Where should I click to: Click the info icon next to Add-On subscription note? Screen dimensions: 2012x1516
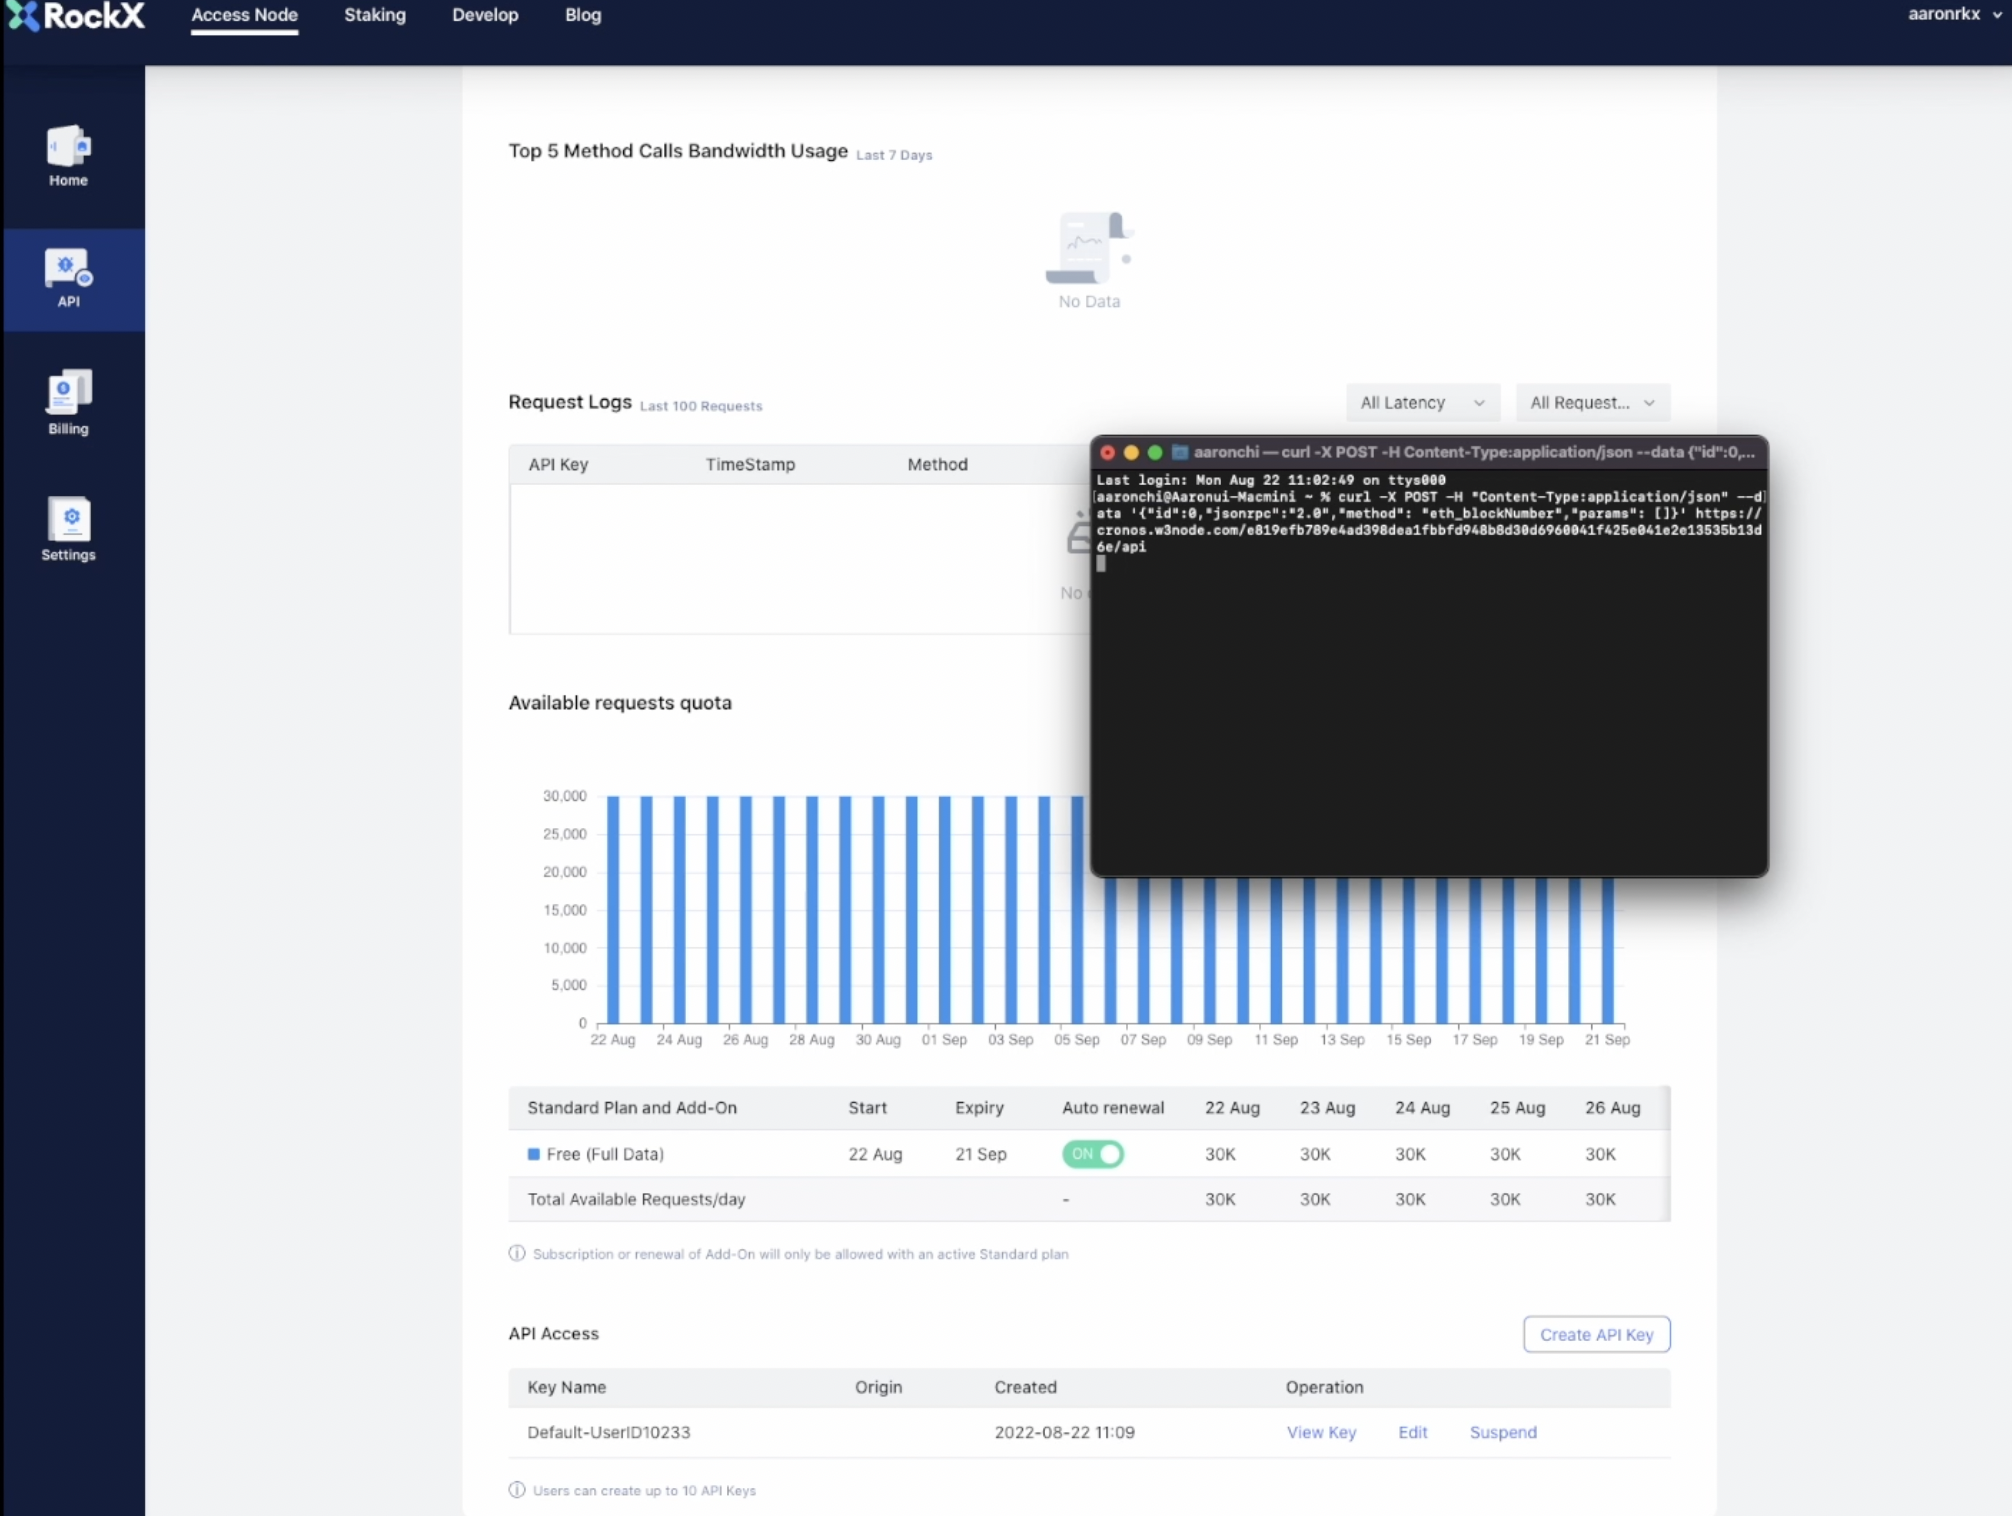(x=515, y=1253)
